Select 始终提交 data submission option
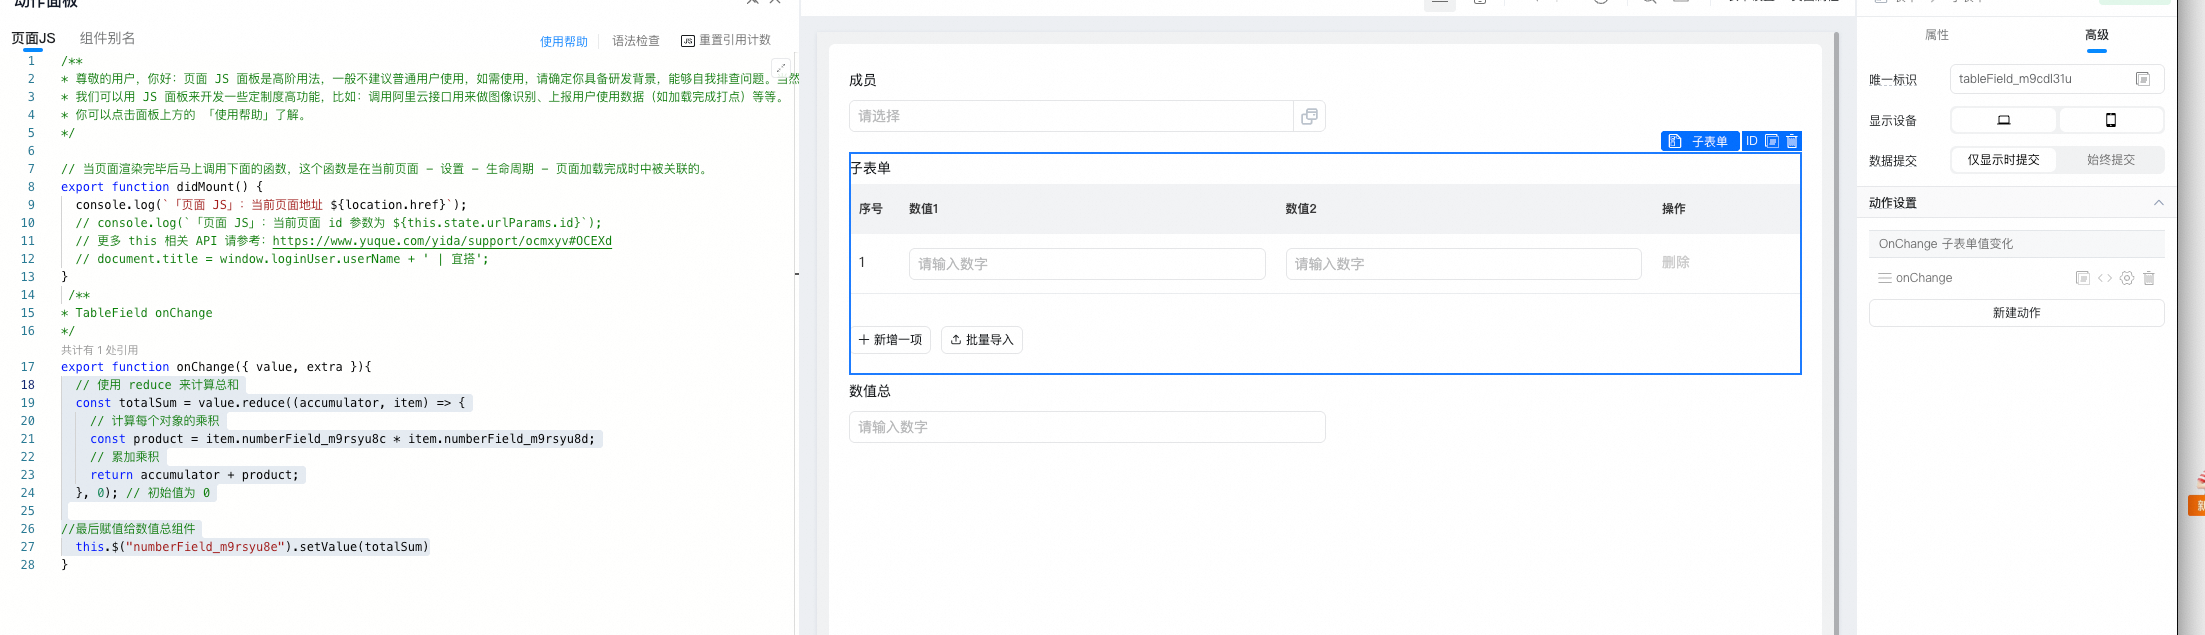Image resolution: width=2205 pixels, height=635 pixels. click(2110, 160)
